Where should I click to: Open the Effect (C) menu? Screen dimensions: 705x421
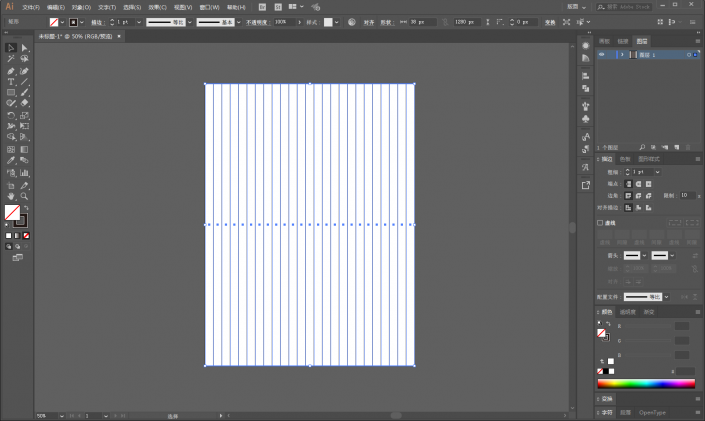point(157,8)
